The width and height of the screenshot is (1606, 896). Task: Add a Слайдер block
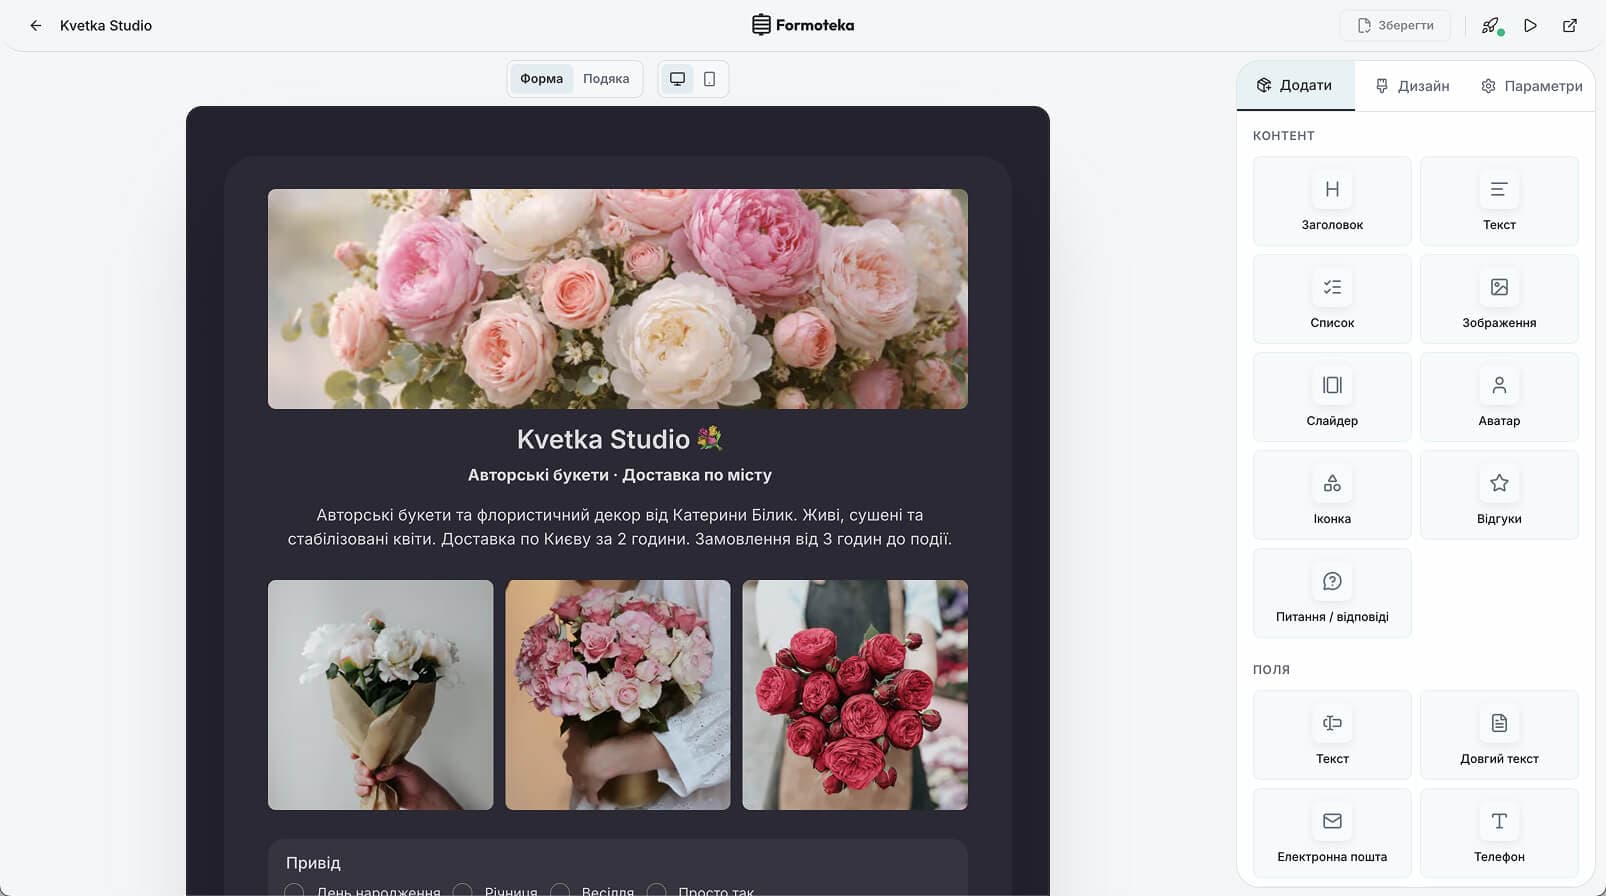tap(1332, 397)
